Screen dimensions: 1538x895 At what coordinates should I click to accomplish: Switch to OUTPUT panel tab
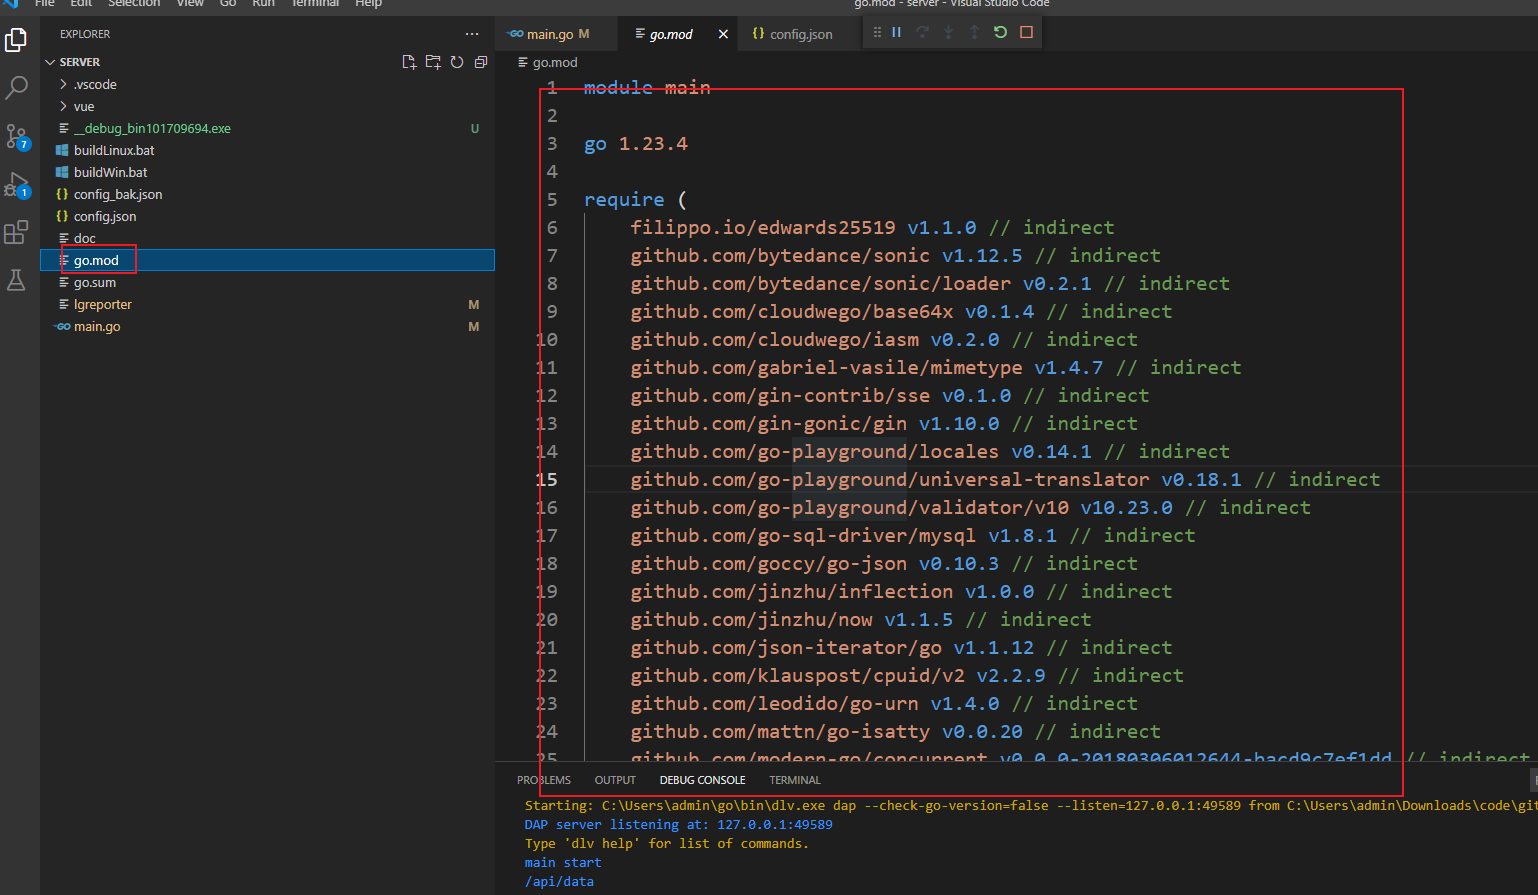pyautogui.click(x=615, y=780)
